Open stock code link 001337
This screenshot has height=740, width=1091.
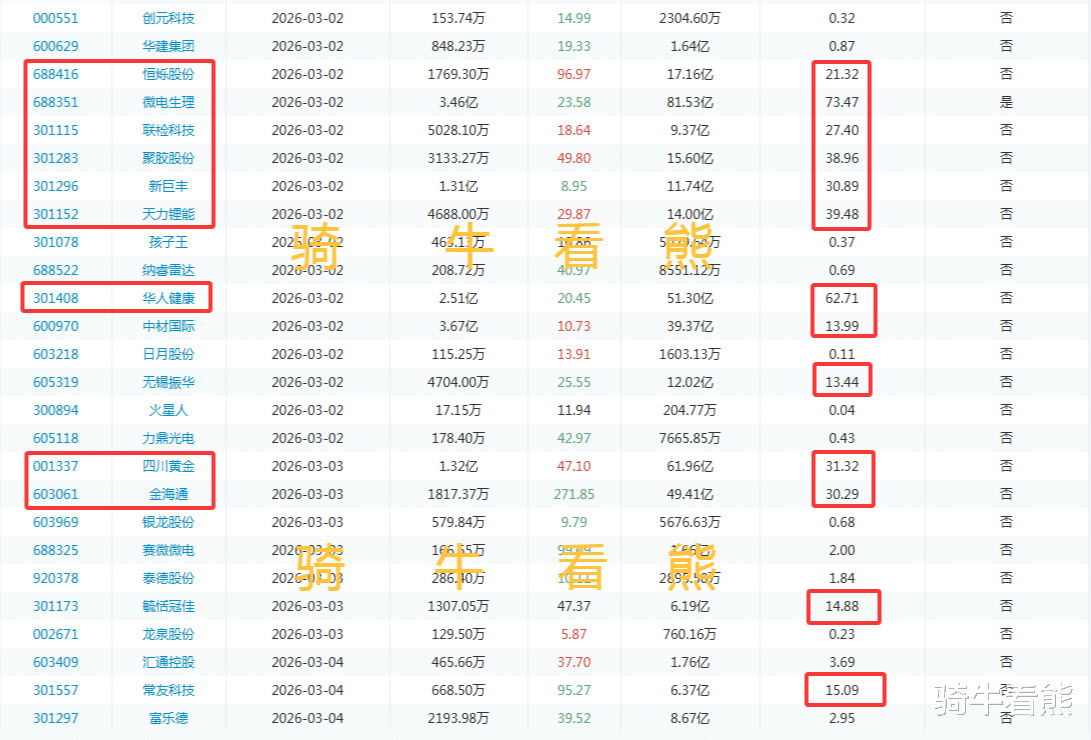coord(56,466)
